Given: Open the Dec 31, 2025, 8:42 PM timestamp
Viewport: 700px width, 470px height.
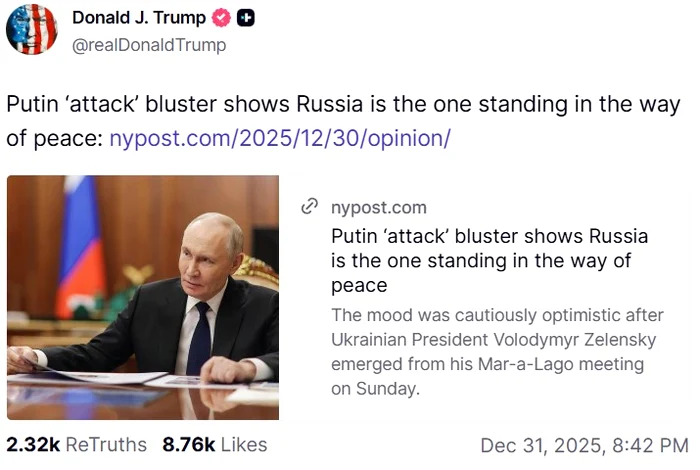Looking at the screenshot, I should (x=584, y=444).
